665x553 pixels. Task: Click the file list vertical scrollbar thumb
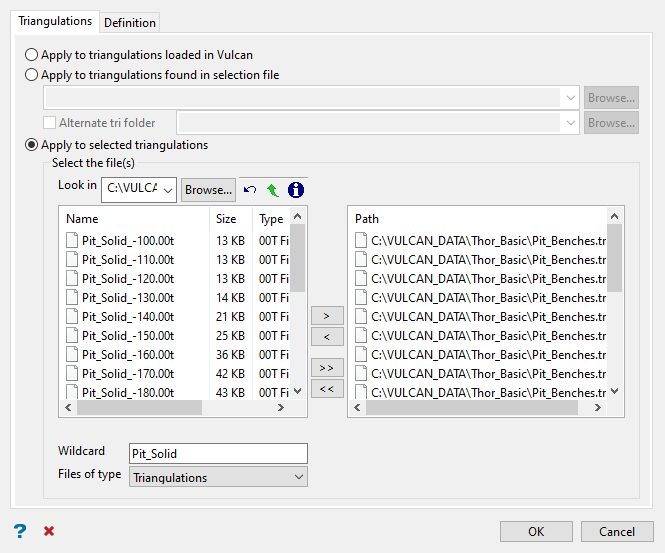coord(298,258)
